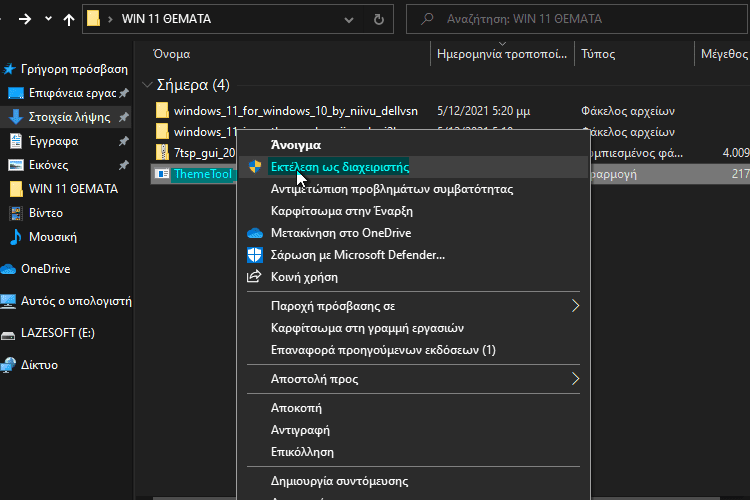Open Επιφάνεια εργασίας in sidebar
This screenshot has width=750, height=500.
72,93
